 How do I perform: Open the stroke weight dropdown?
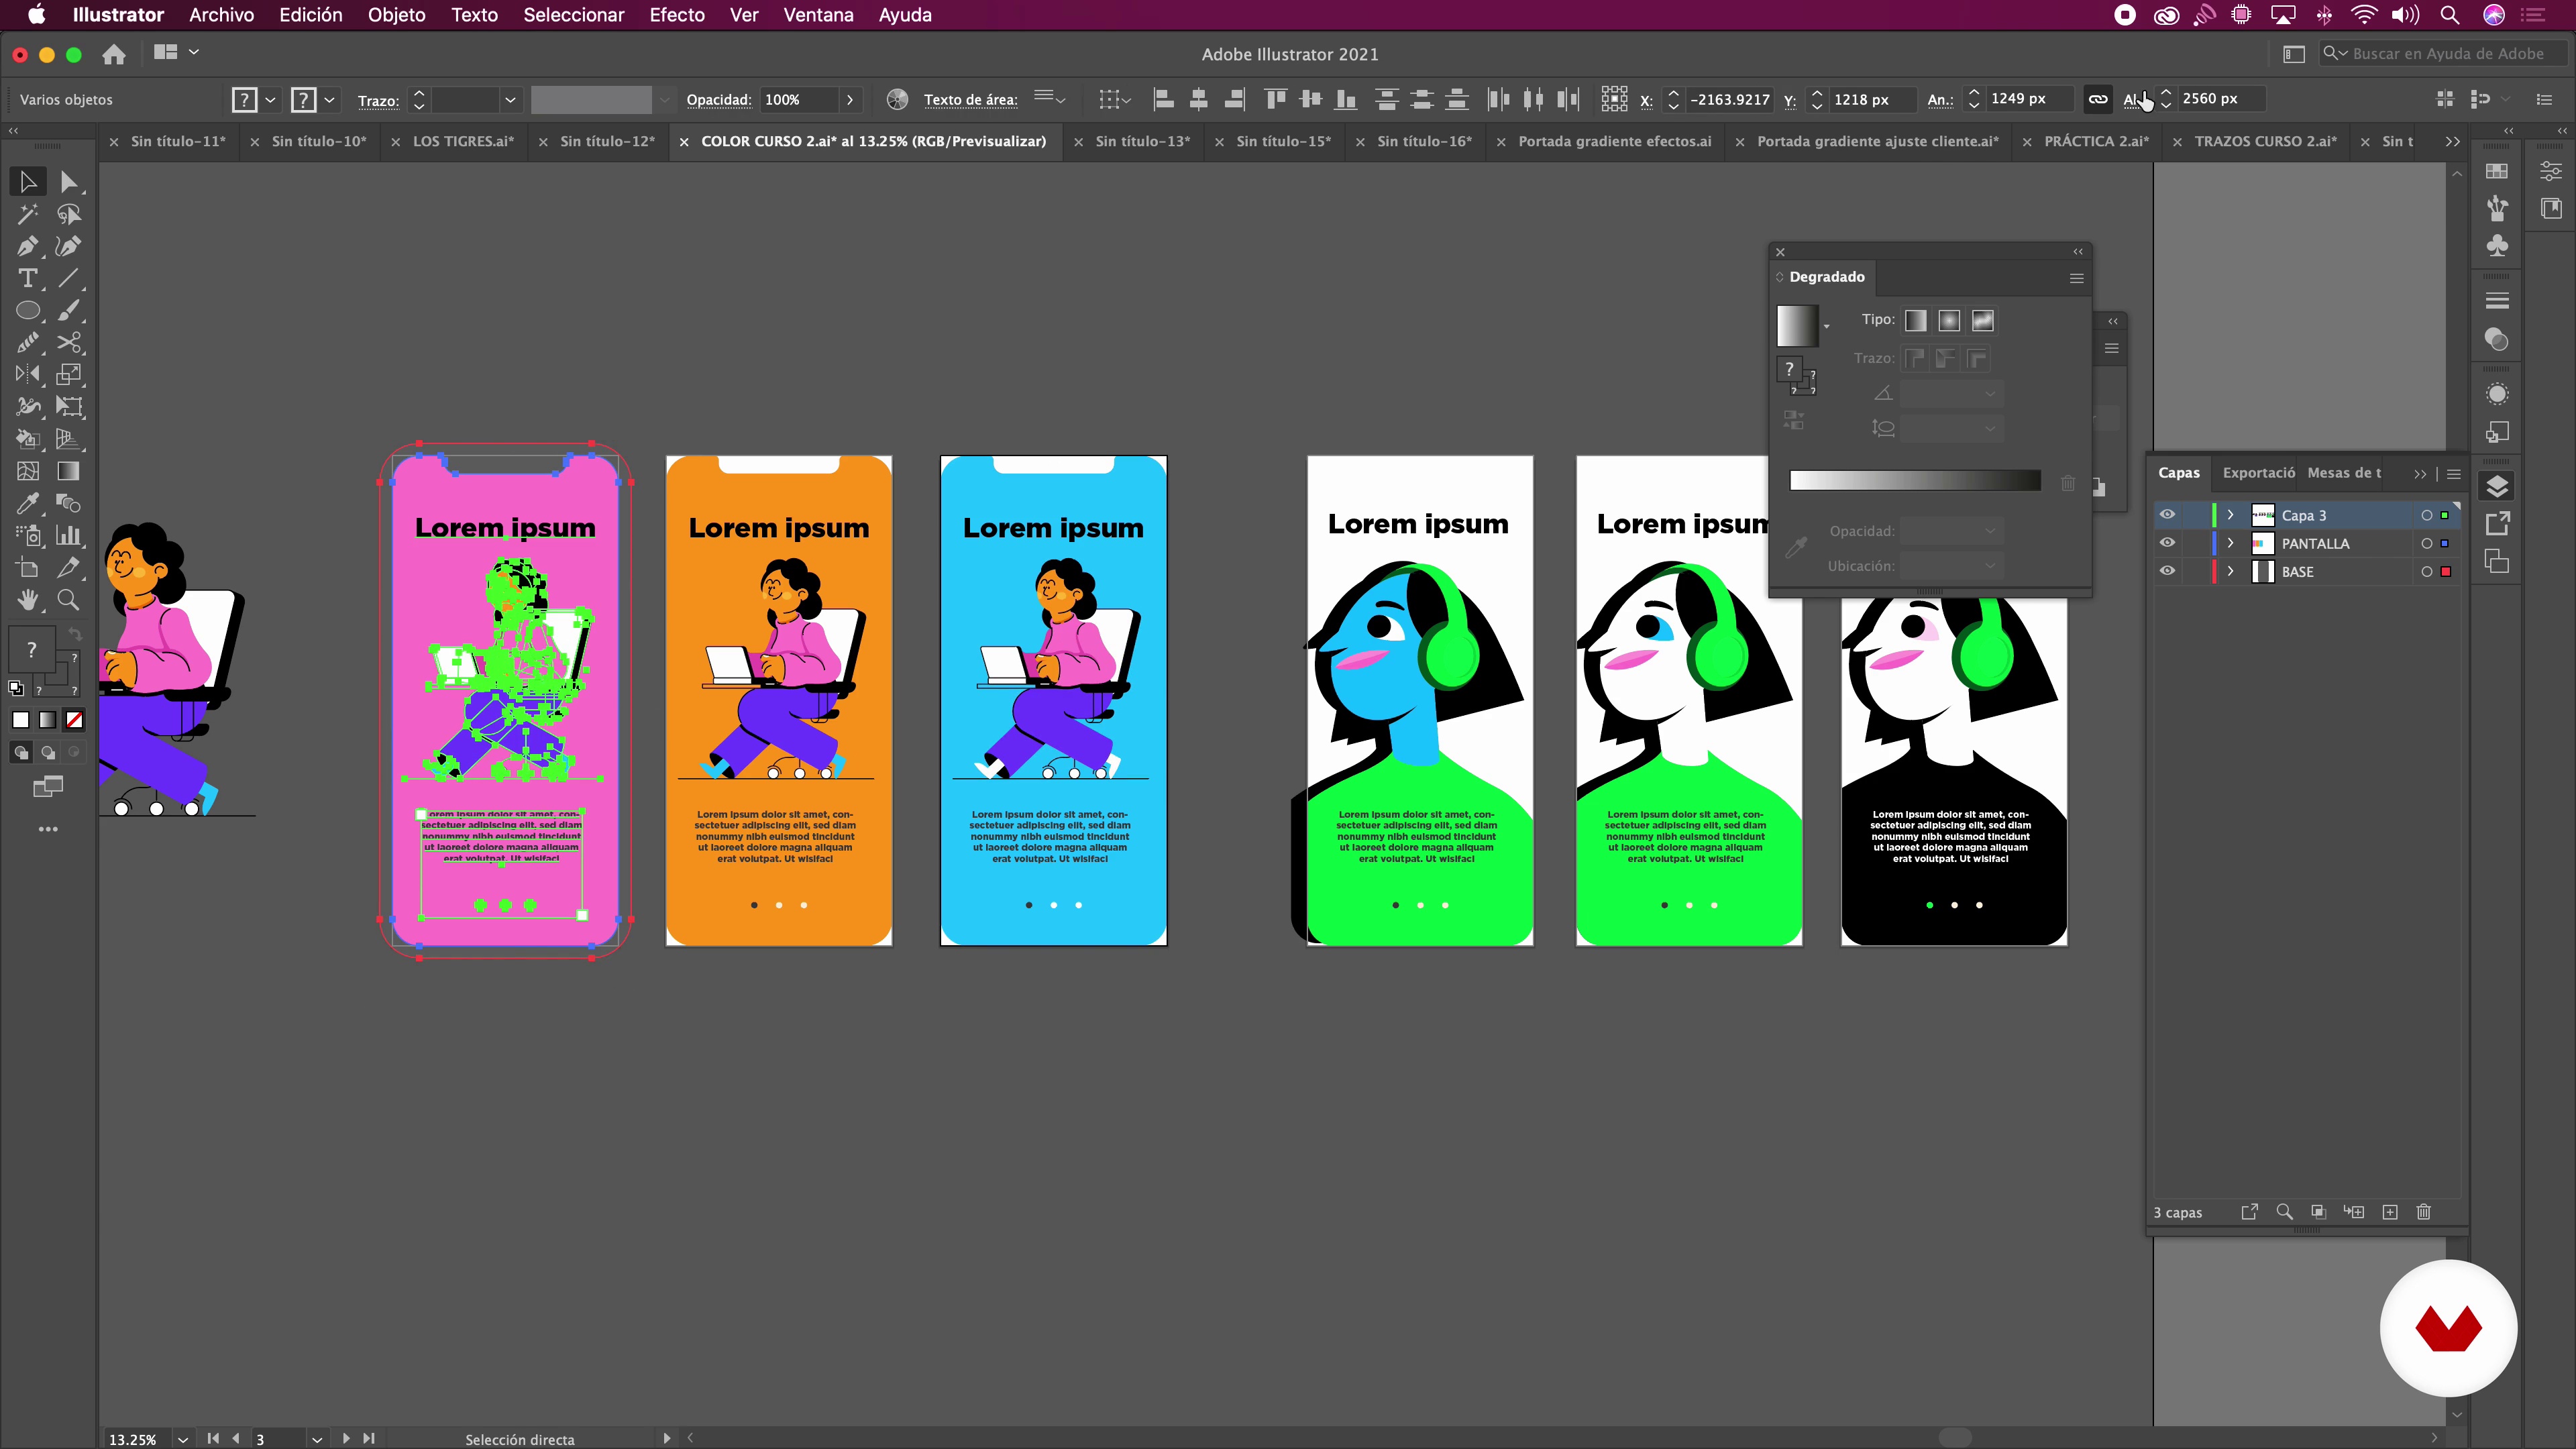[510, 99]
